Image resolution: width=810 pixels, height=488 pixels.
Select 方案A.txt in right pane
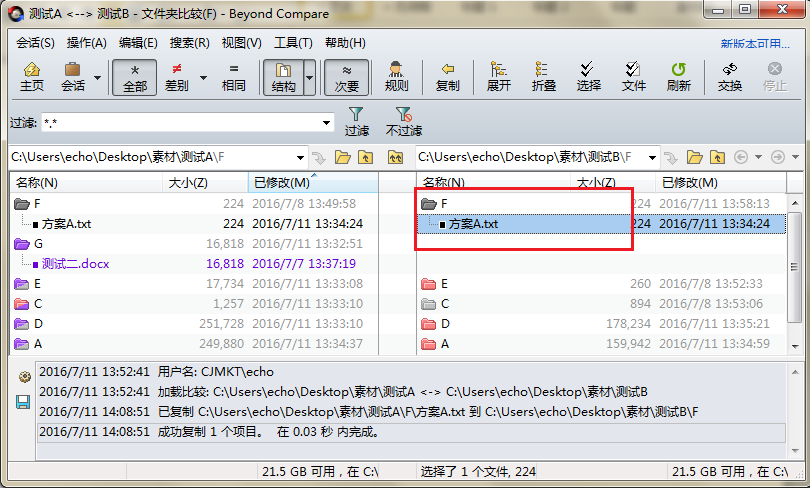coord(473,224)
